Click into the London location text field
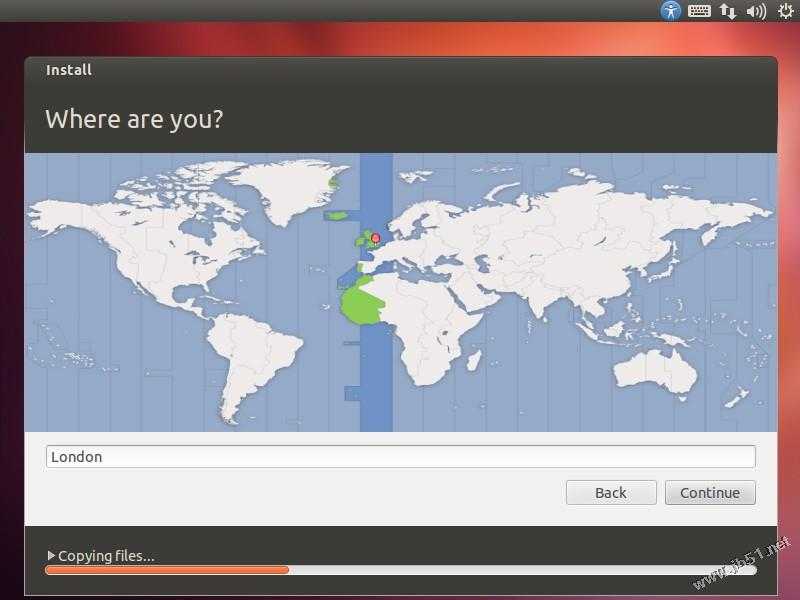Image resolution: width=800 pixels, height=600 pixels. tap(401, 457)
